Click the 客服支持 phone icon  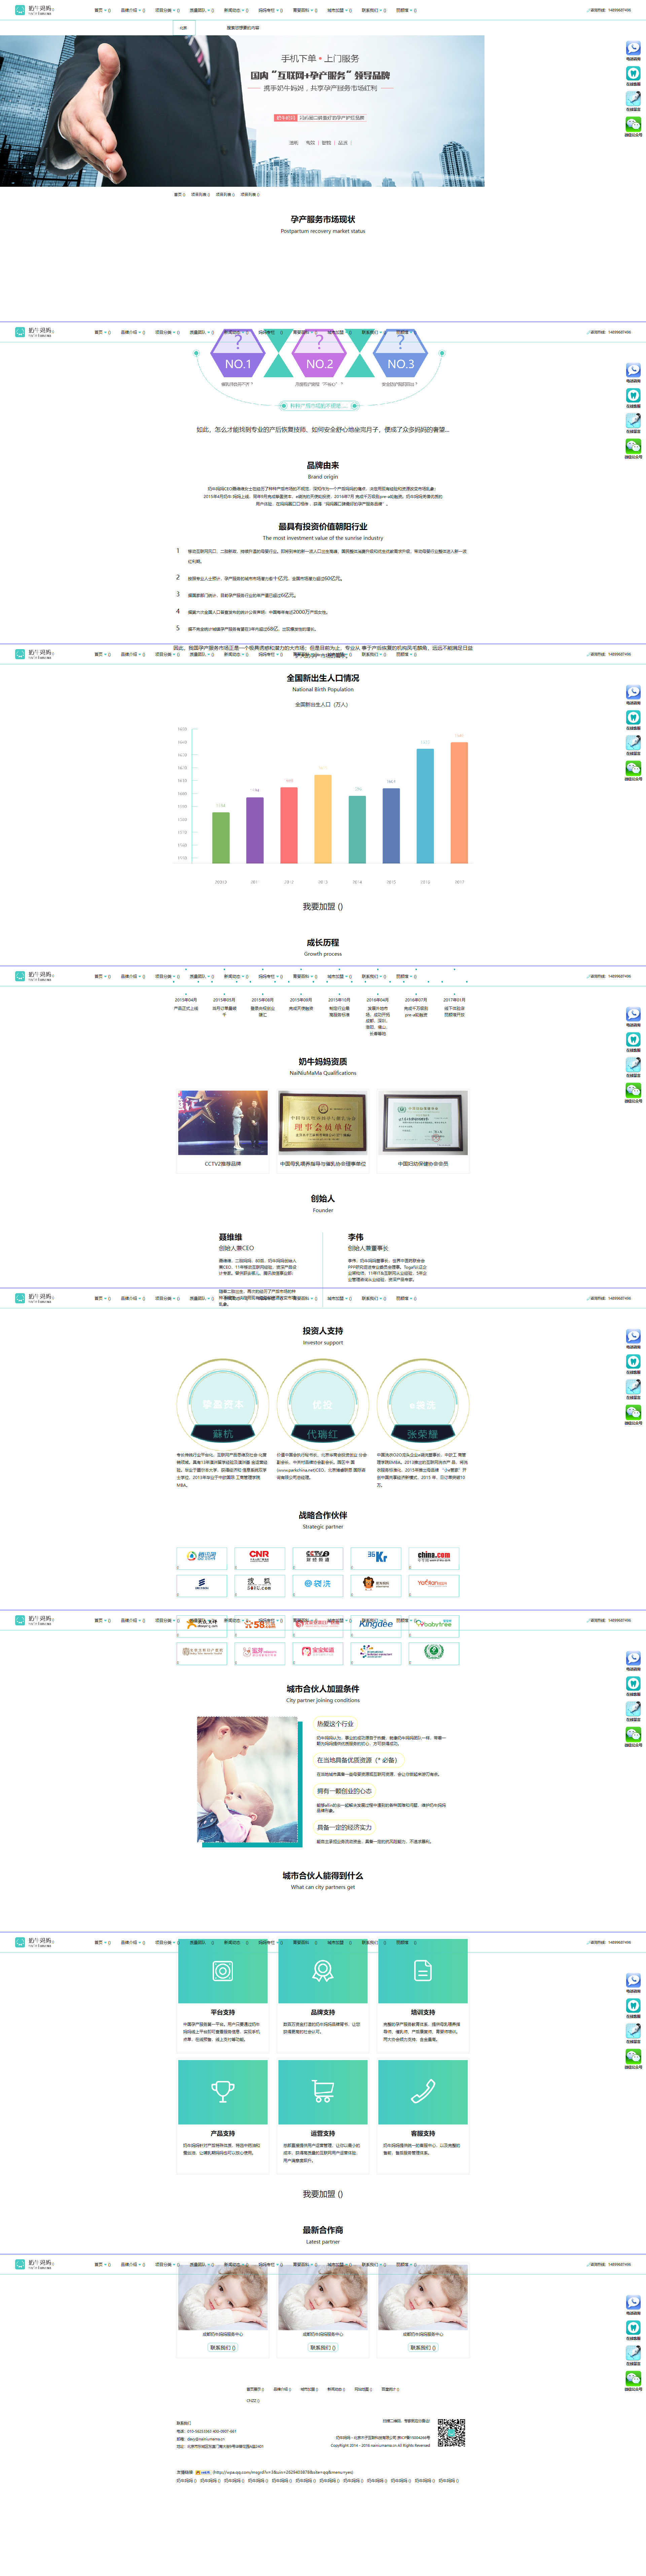click(423, 2091)
